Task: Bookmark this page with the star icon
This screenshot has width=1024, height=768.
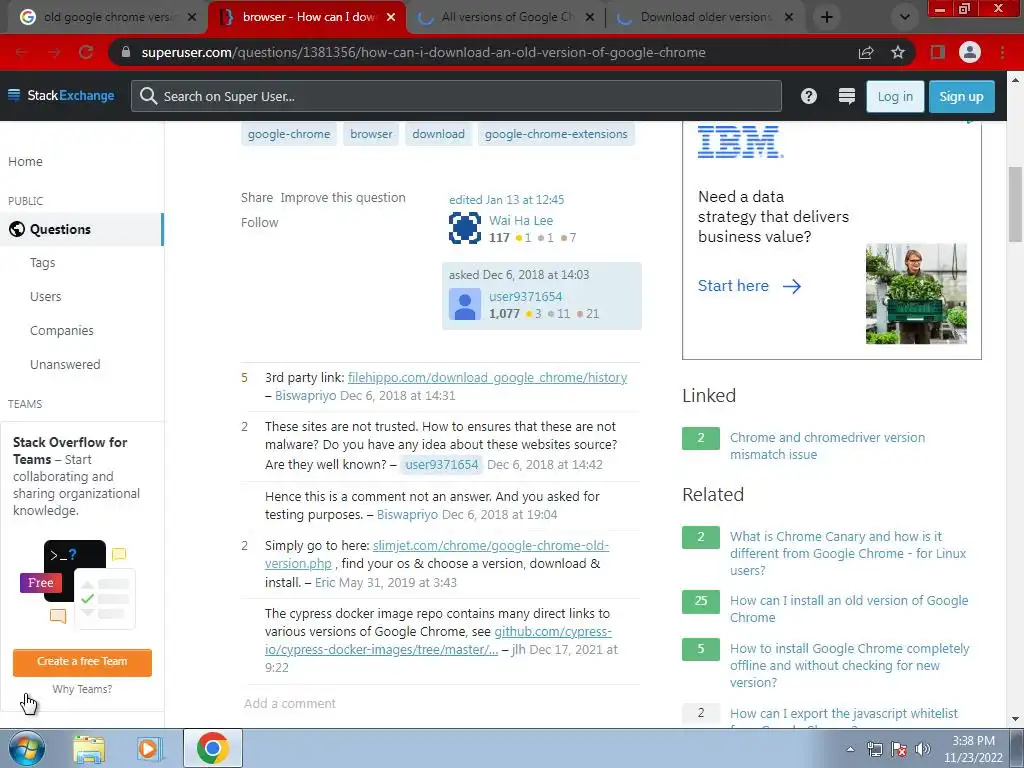Action: (x=898, y=52)
